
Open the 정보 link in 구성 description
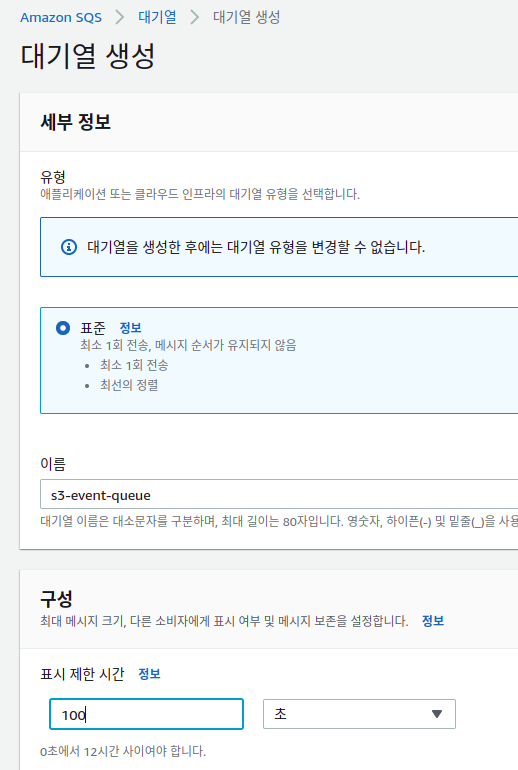(433, 621)
